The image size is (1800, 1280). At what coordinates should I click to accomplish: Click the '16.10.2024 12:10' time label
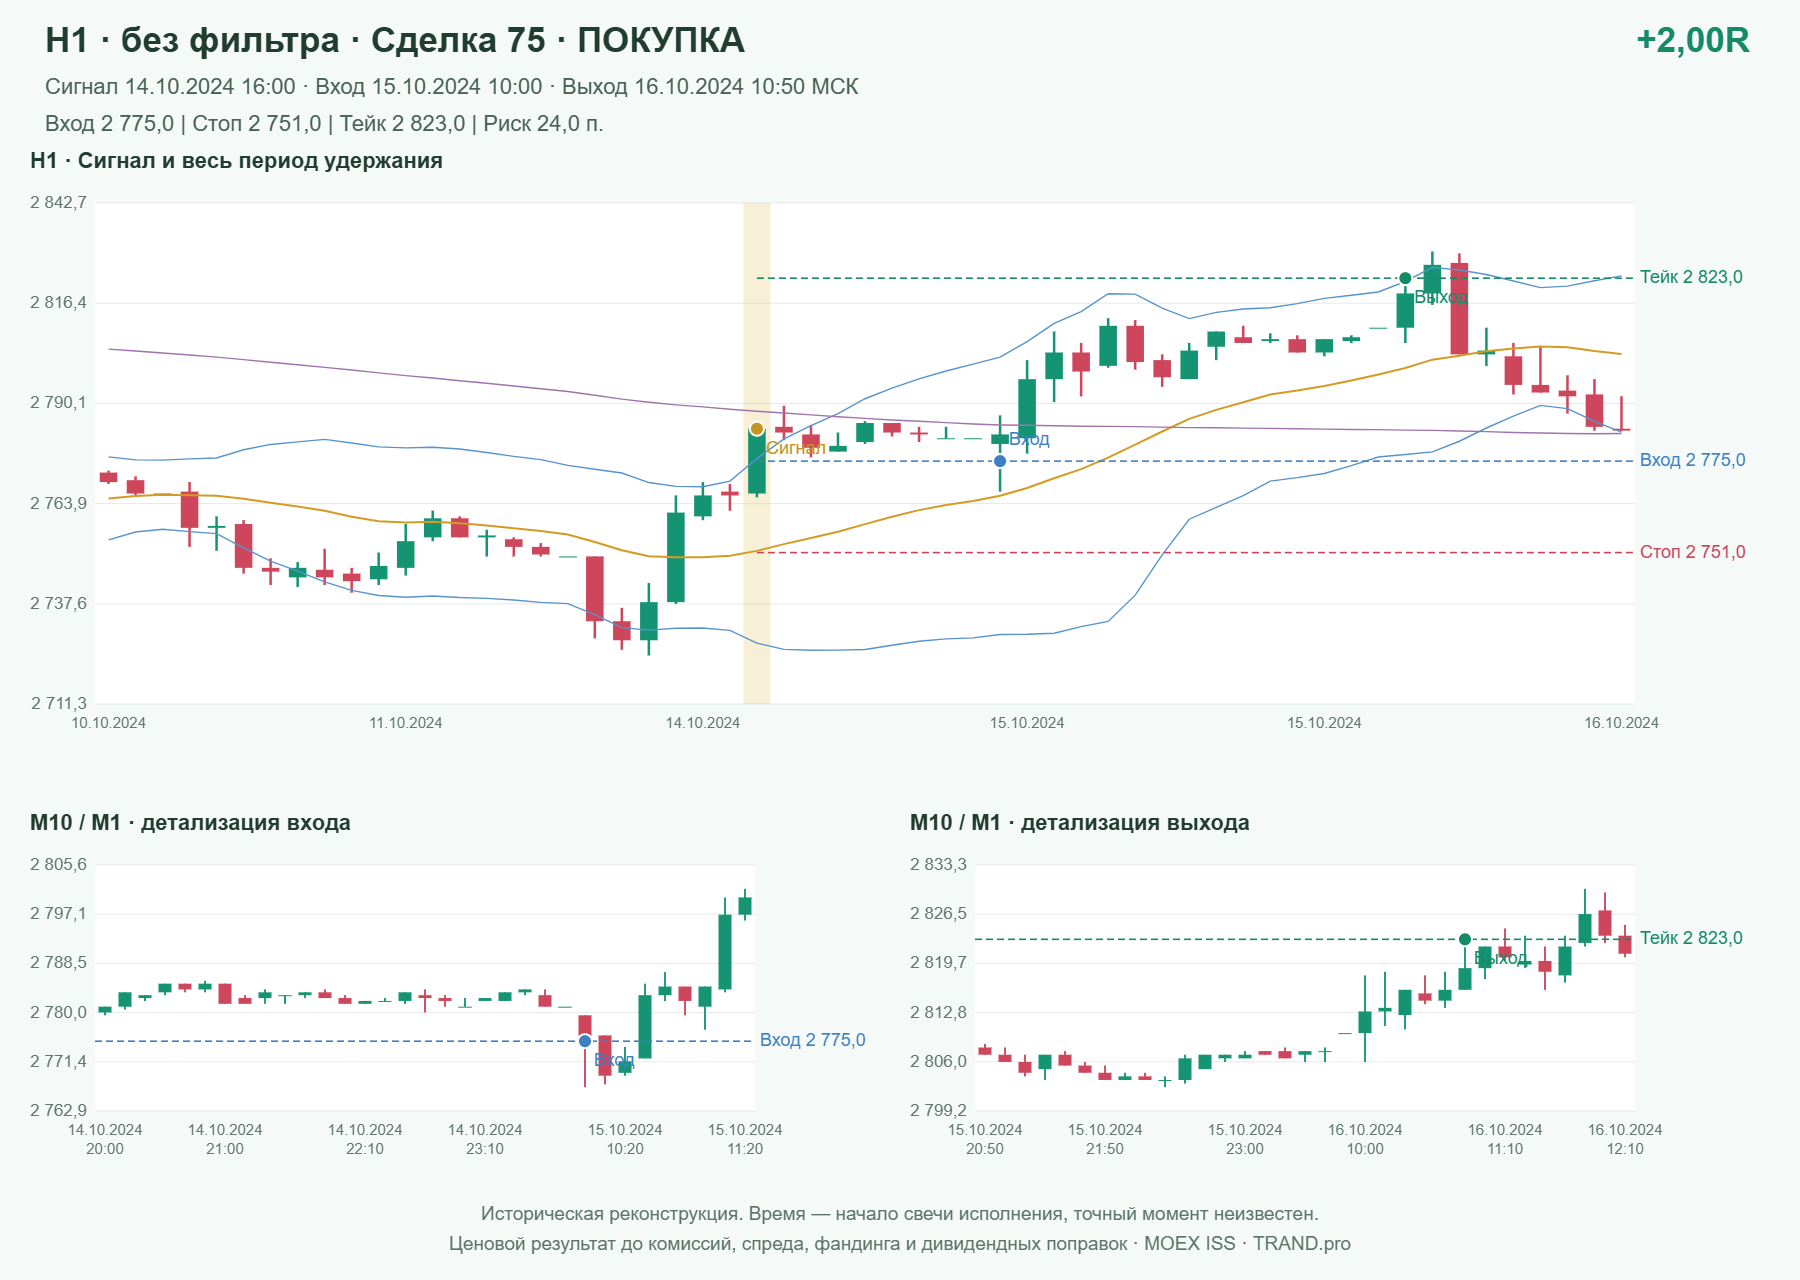pos(1625,1139)
